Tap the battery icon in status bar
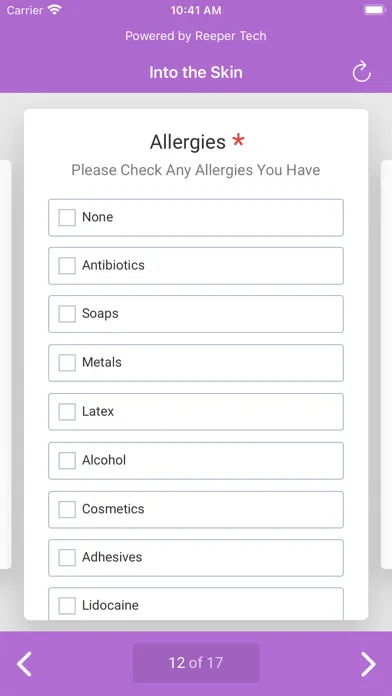Image resolution: width=392 pixels, height=696 pixels. [374, 10]
